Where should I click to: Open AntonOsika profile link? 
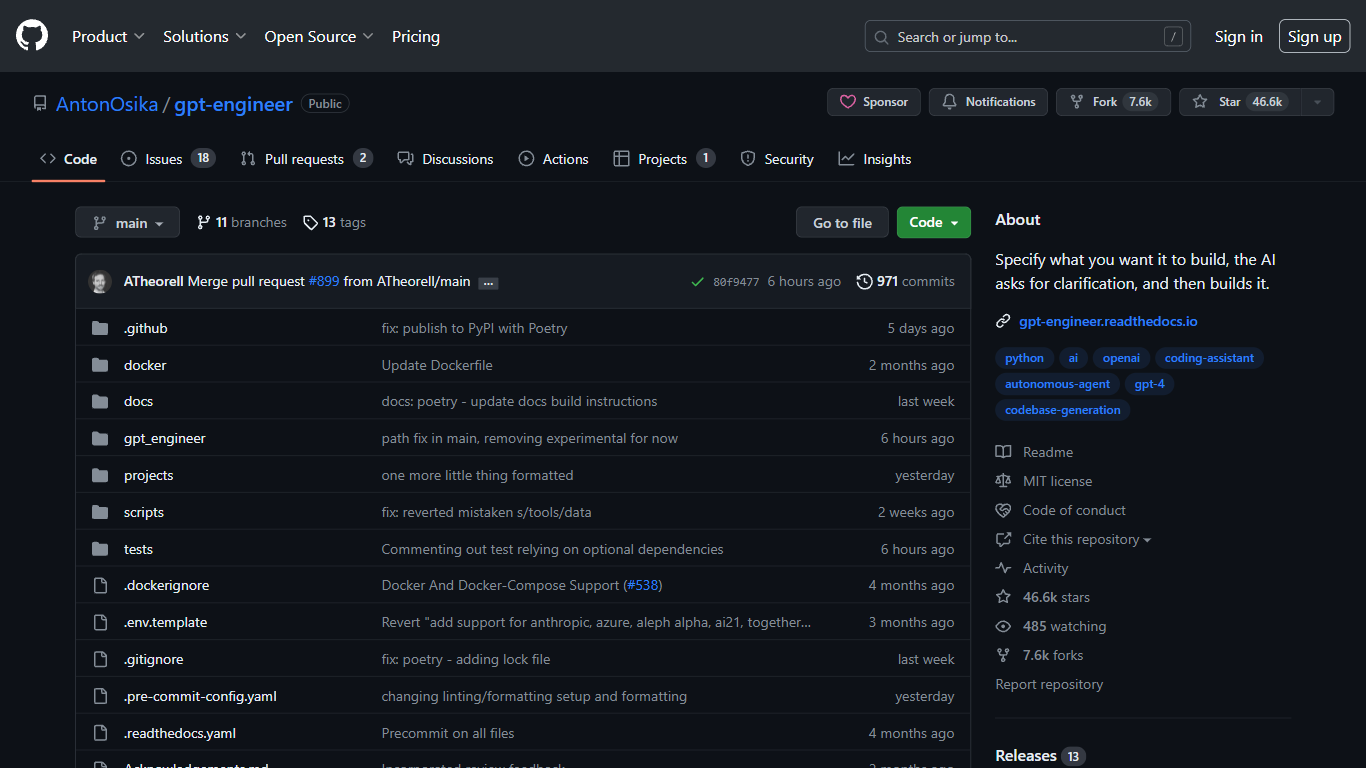[107, 104]
